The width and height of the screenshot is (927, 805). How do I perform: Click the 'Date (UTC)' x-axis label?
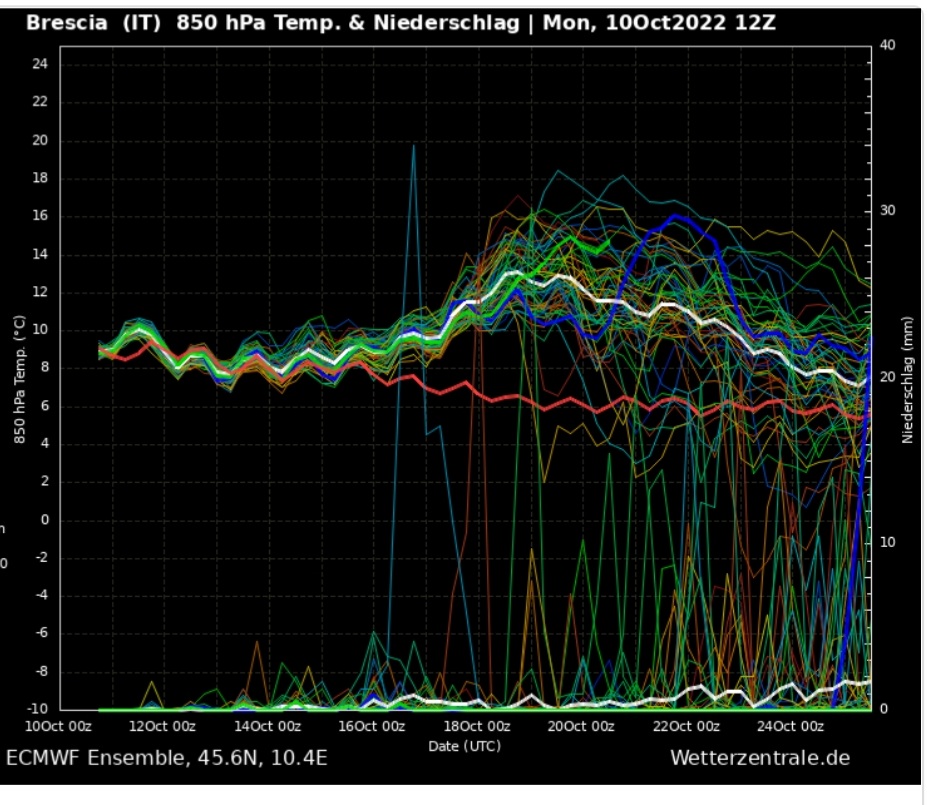[x=464, y=746]
